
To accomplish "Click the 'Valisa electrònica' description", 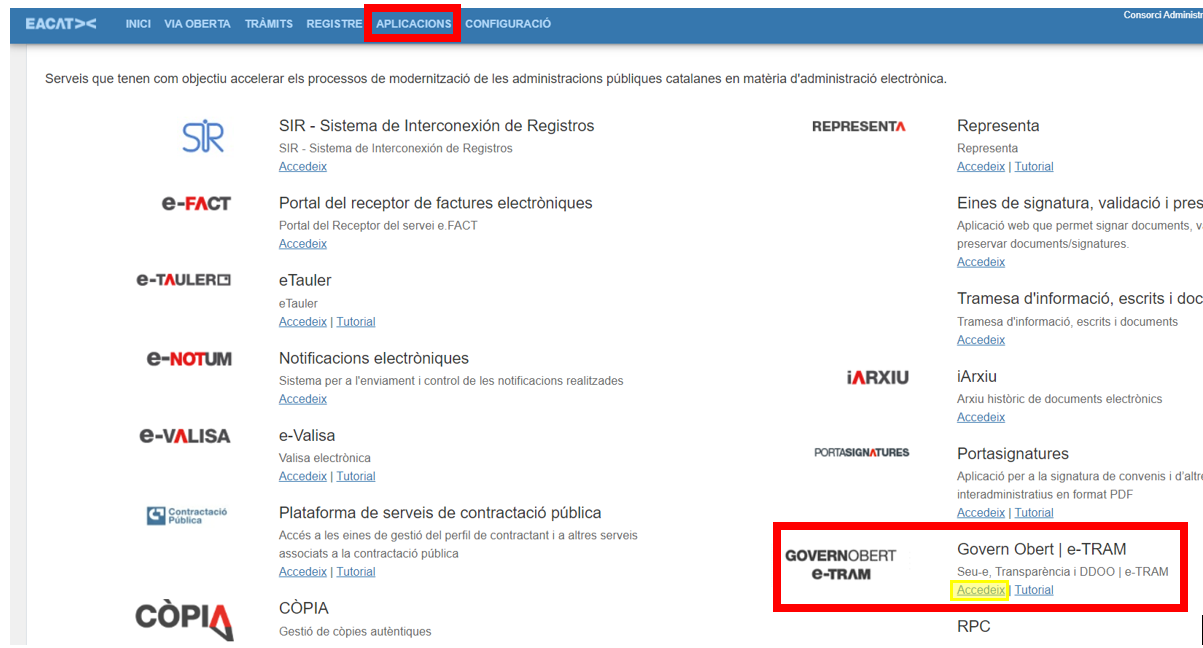I will 325,458.
